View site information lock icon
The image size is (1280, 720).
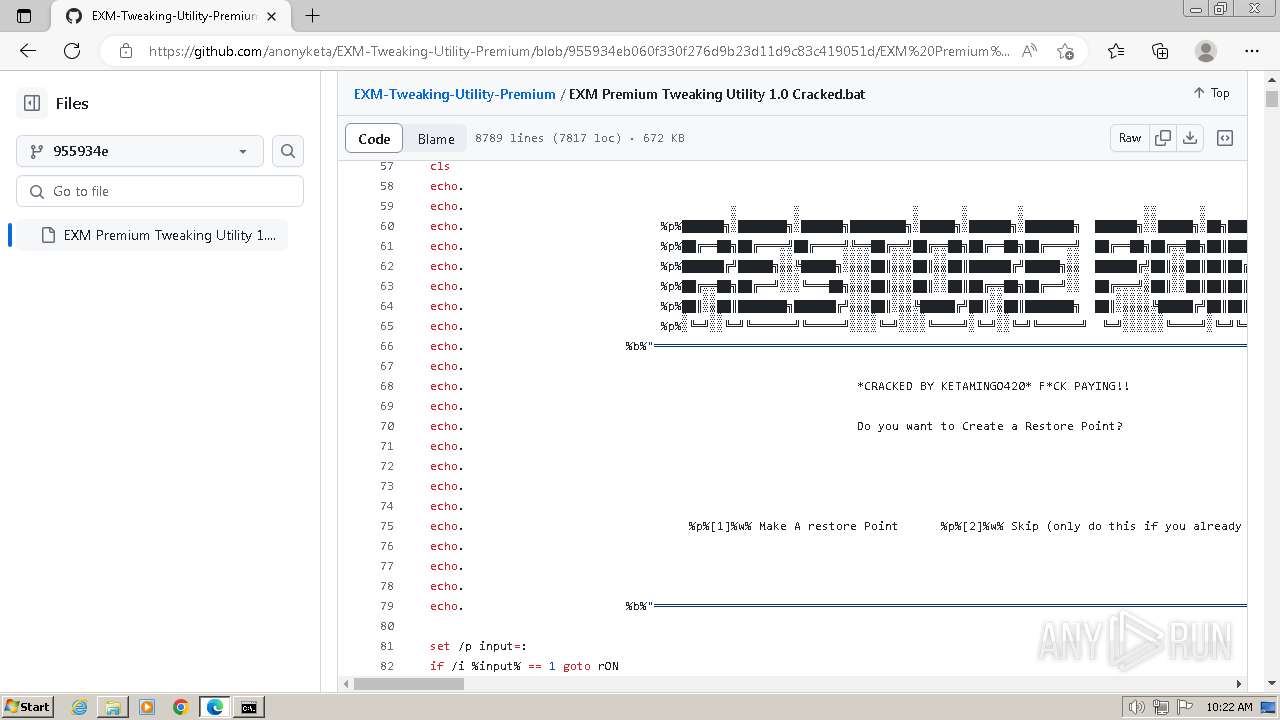(x=126, y=51)
